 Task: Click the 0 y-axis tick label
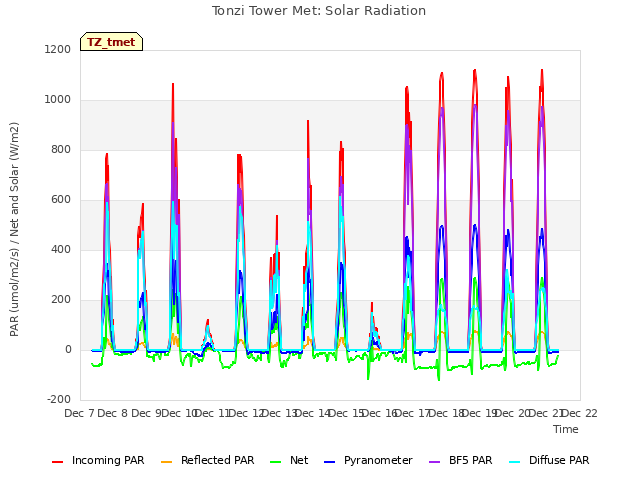[x=68, y=349]
